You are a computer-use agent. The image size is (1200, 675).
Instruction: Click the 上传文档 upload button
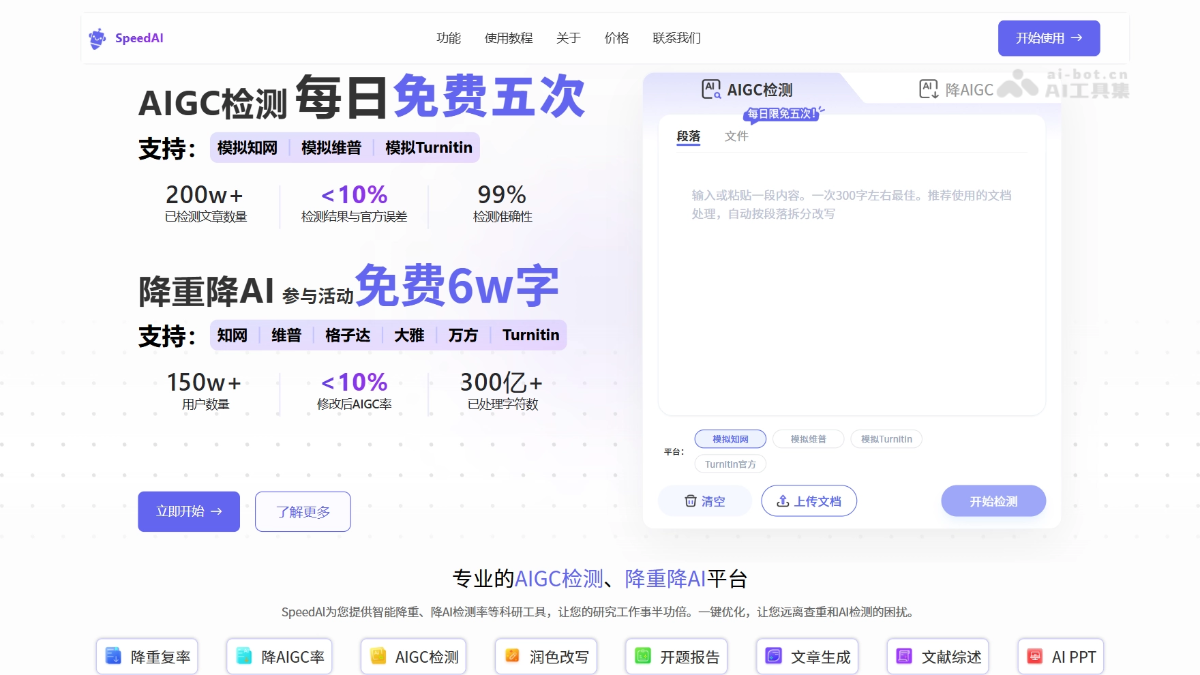[809, 501]
